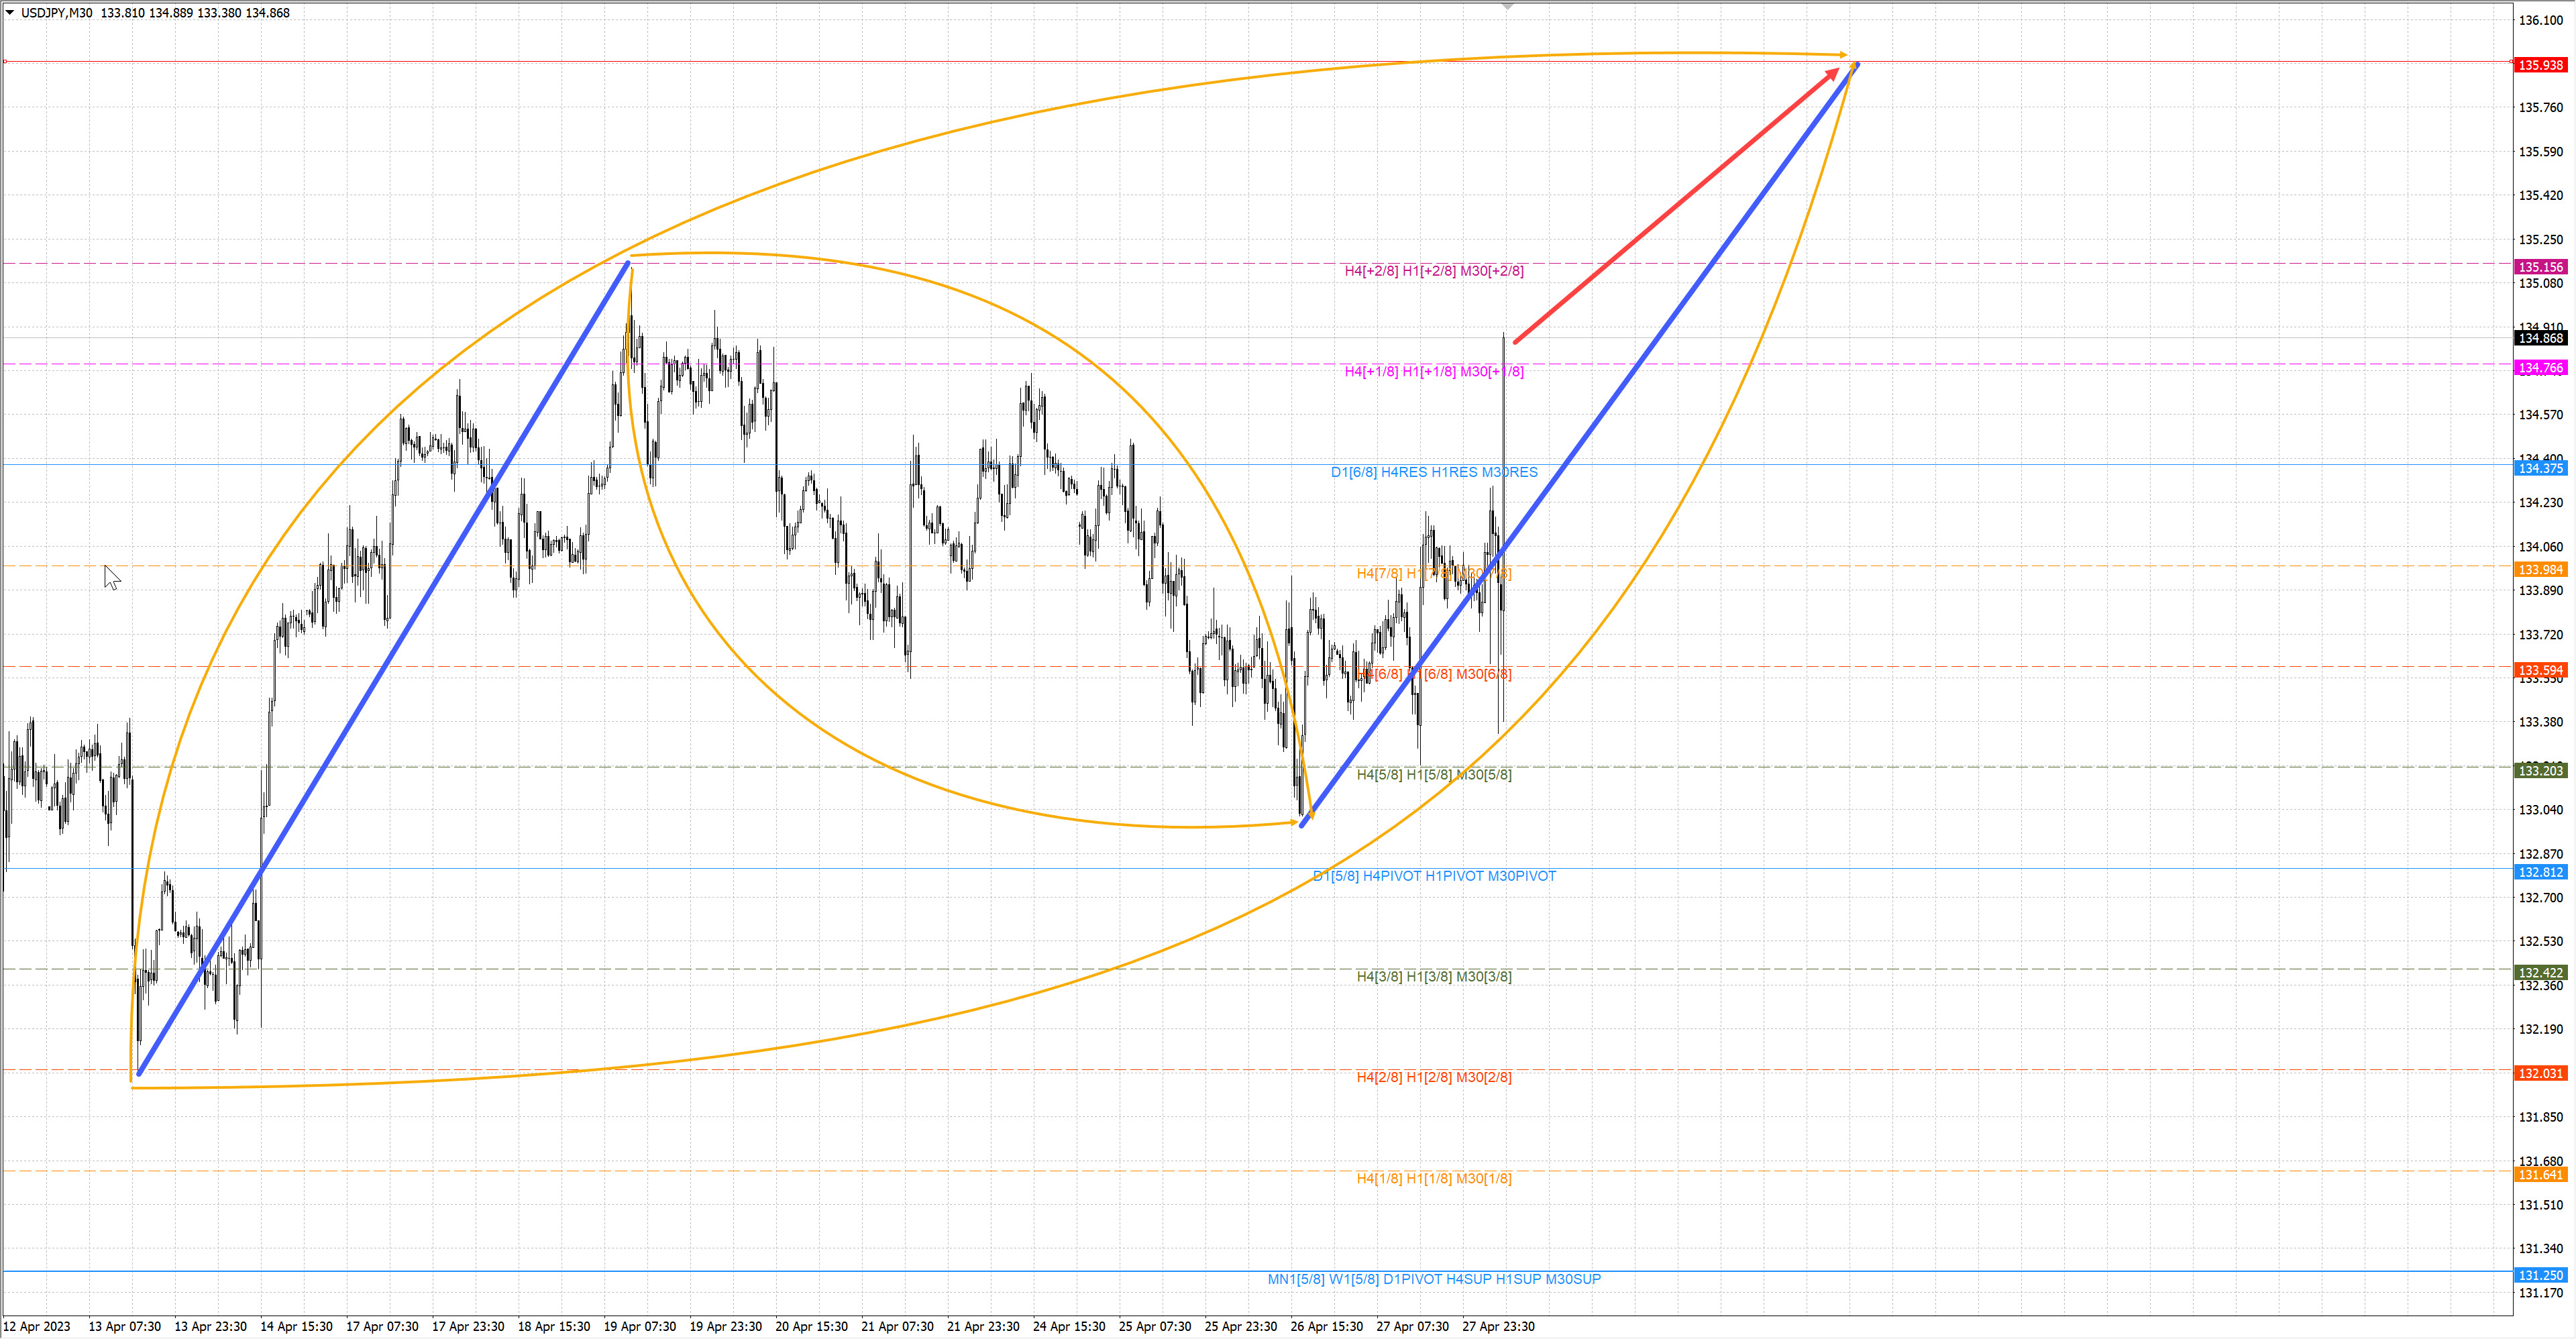
Task: Click the chart shift triangle marker
Action: 1507,7
